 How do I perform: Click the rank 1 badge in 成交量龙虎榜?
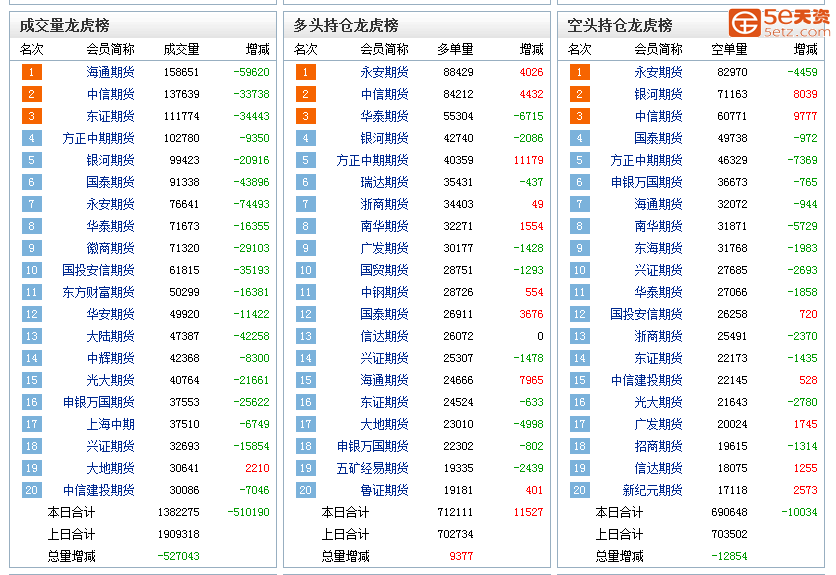click(31, 72)
